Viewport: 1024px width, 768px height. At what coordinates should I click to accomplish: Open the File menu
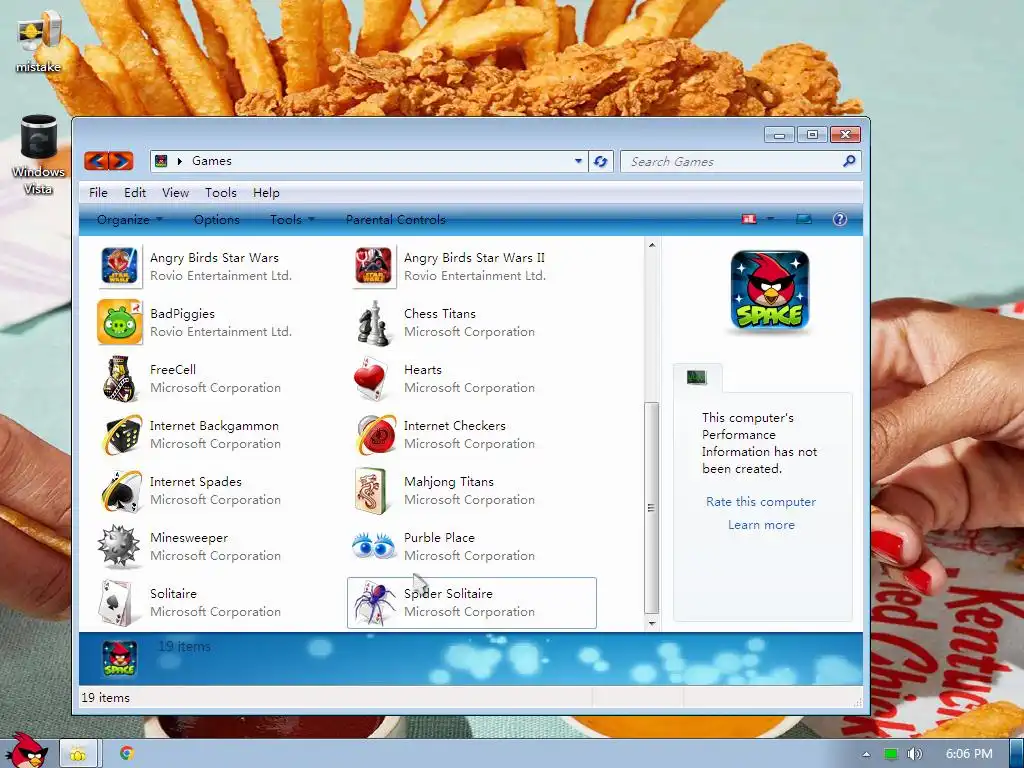coord(98,193)
